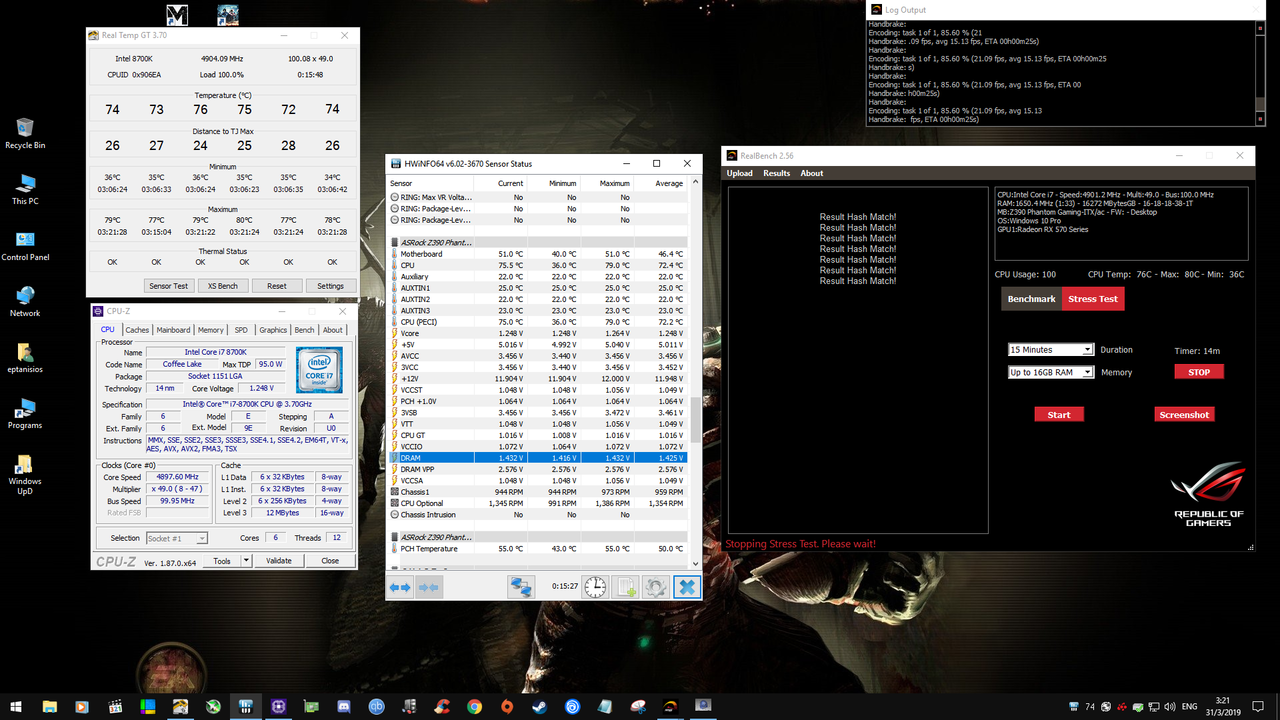The height and width of the screenshot is (720, 1280).
Task: Select the CPU Optional fan row in HWiNFO
Action: tap(538, 503)
